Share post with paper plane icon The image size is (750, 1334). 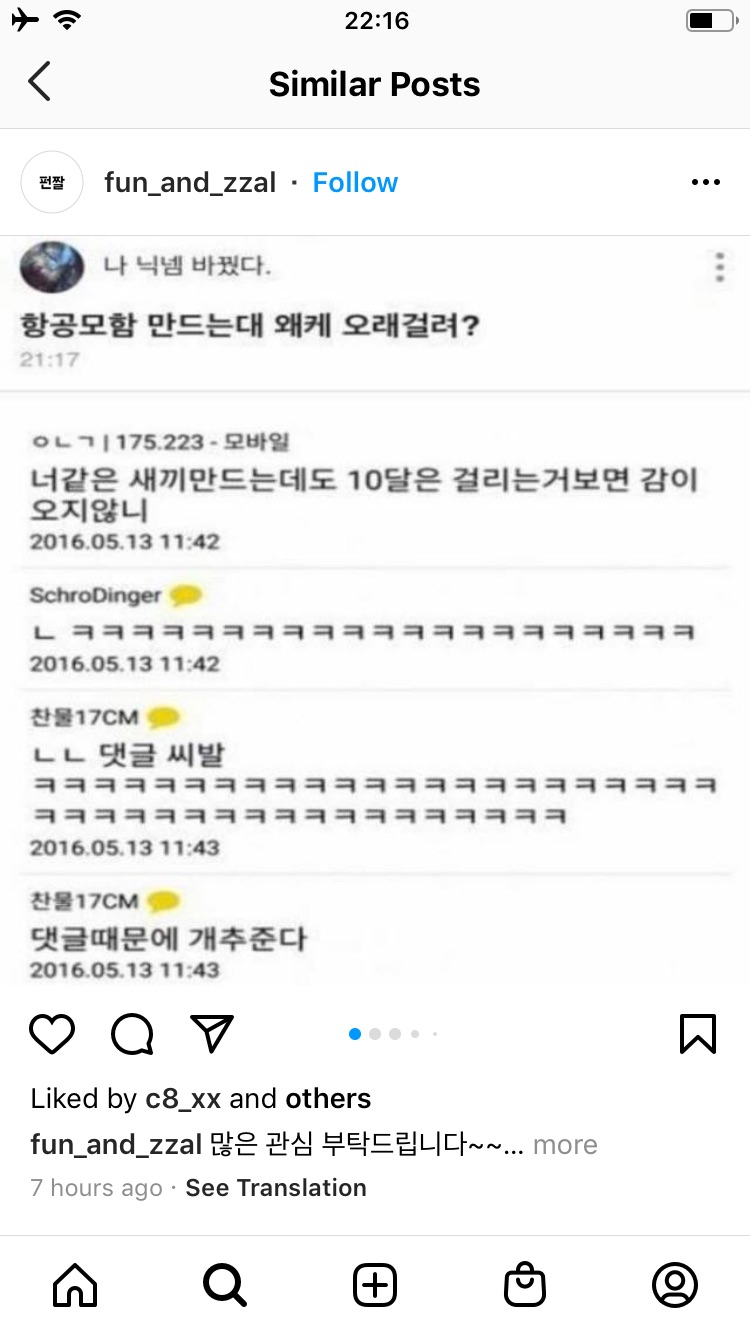pos(212,1034)
